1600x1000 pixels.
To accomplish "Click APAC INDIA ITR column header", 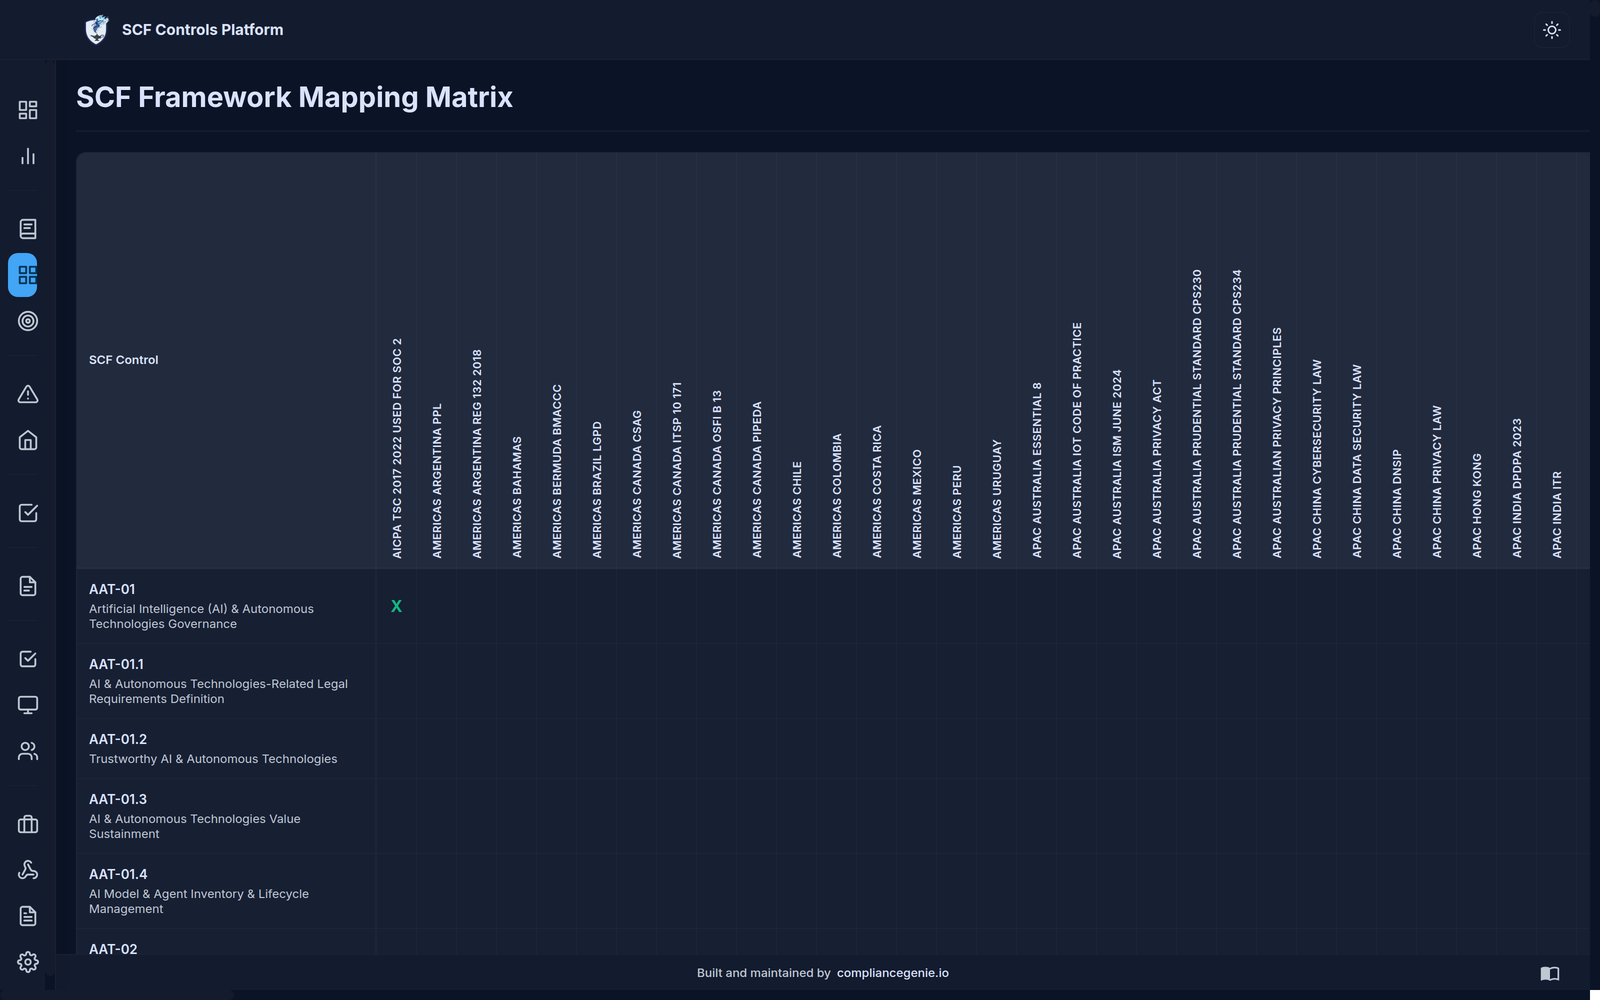I will 1557,515.
